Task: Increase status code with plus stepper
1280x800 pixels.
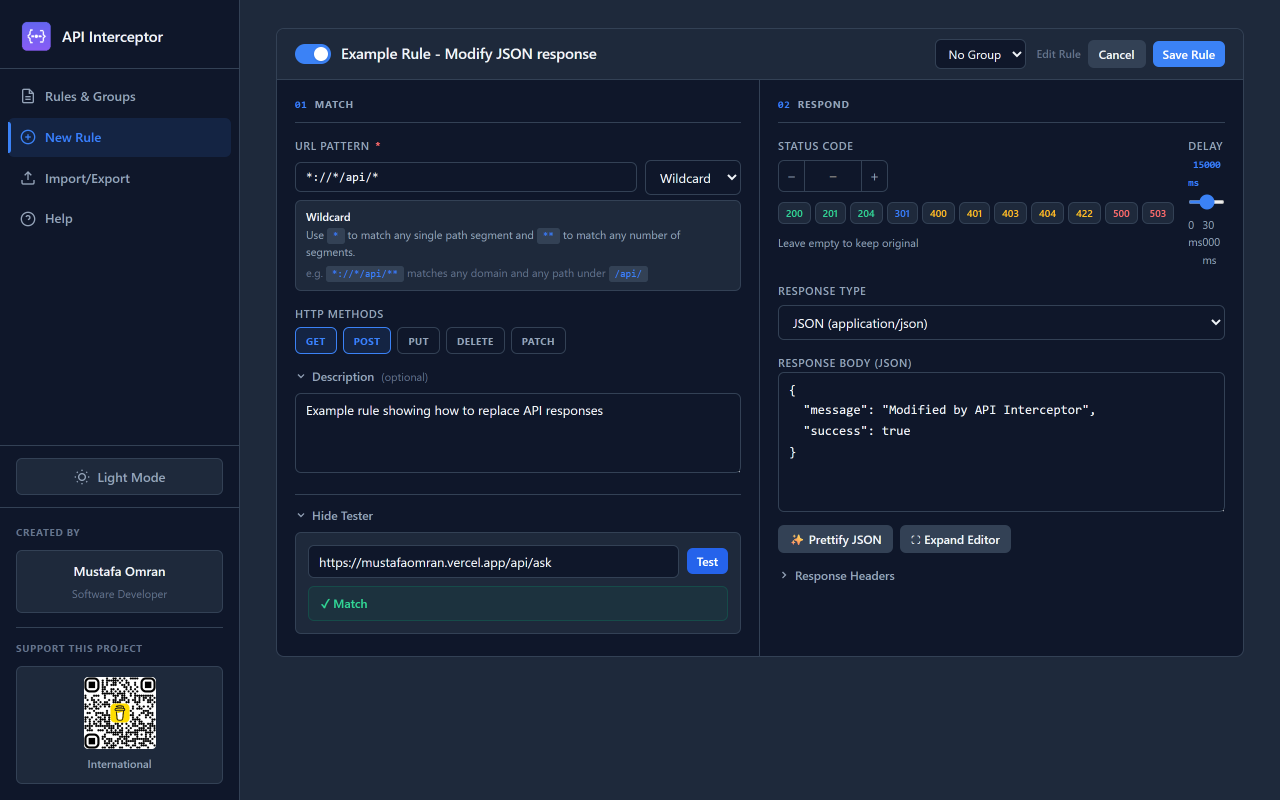Action: (874, 176)
